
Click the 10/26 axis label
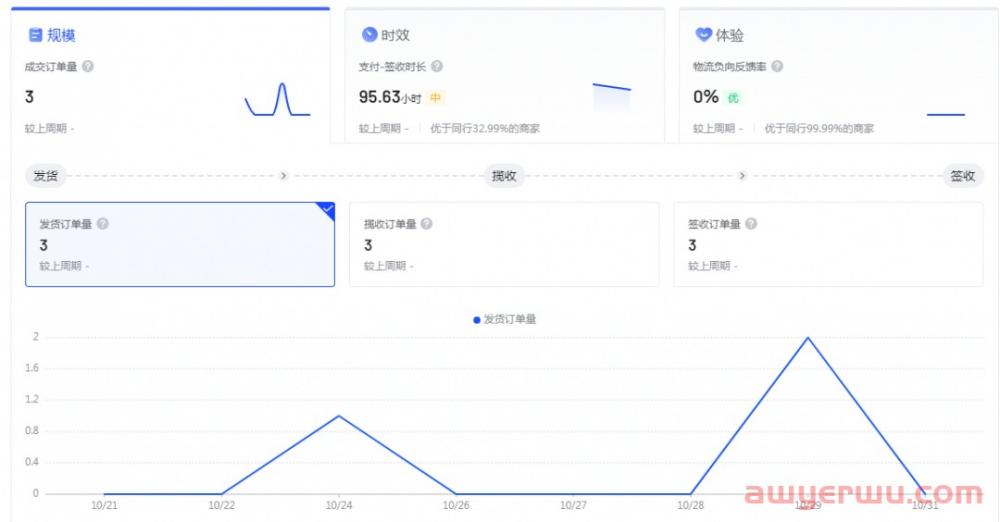(x=456, y=505)
